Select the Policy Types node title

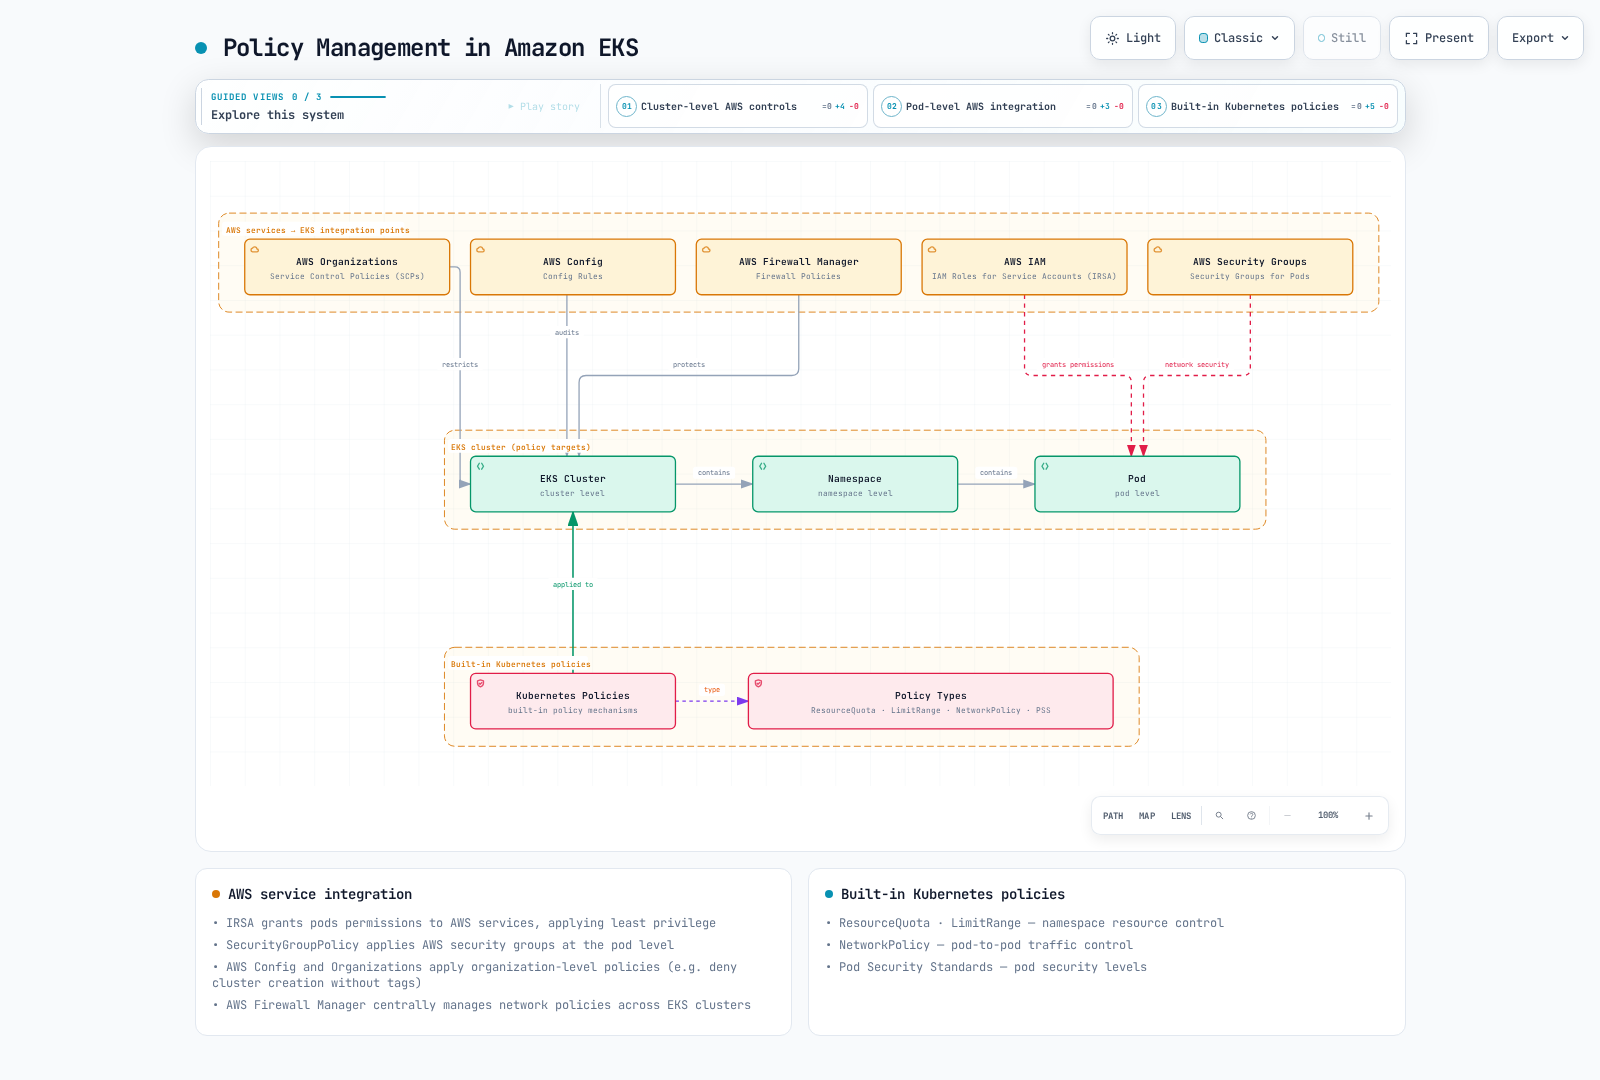tap(931, 696)
